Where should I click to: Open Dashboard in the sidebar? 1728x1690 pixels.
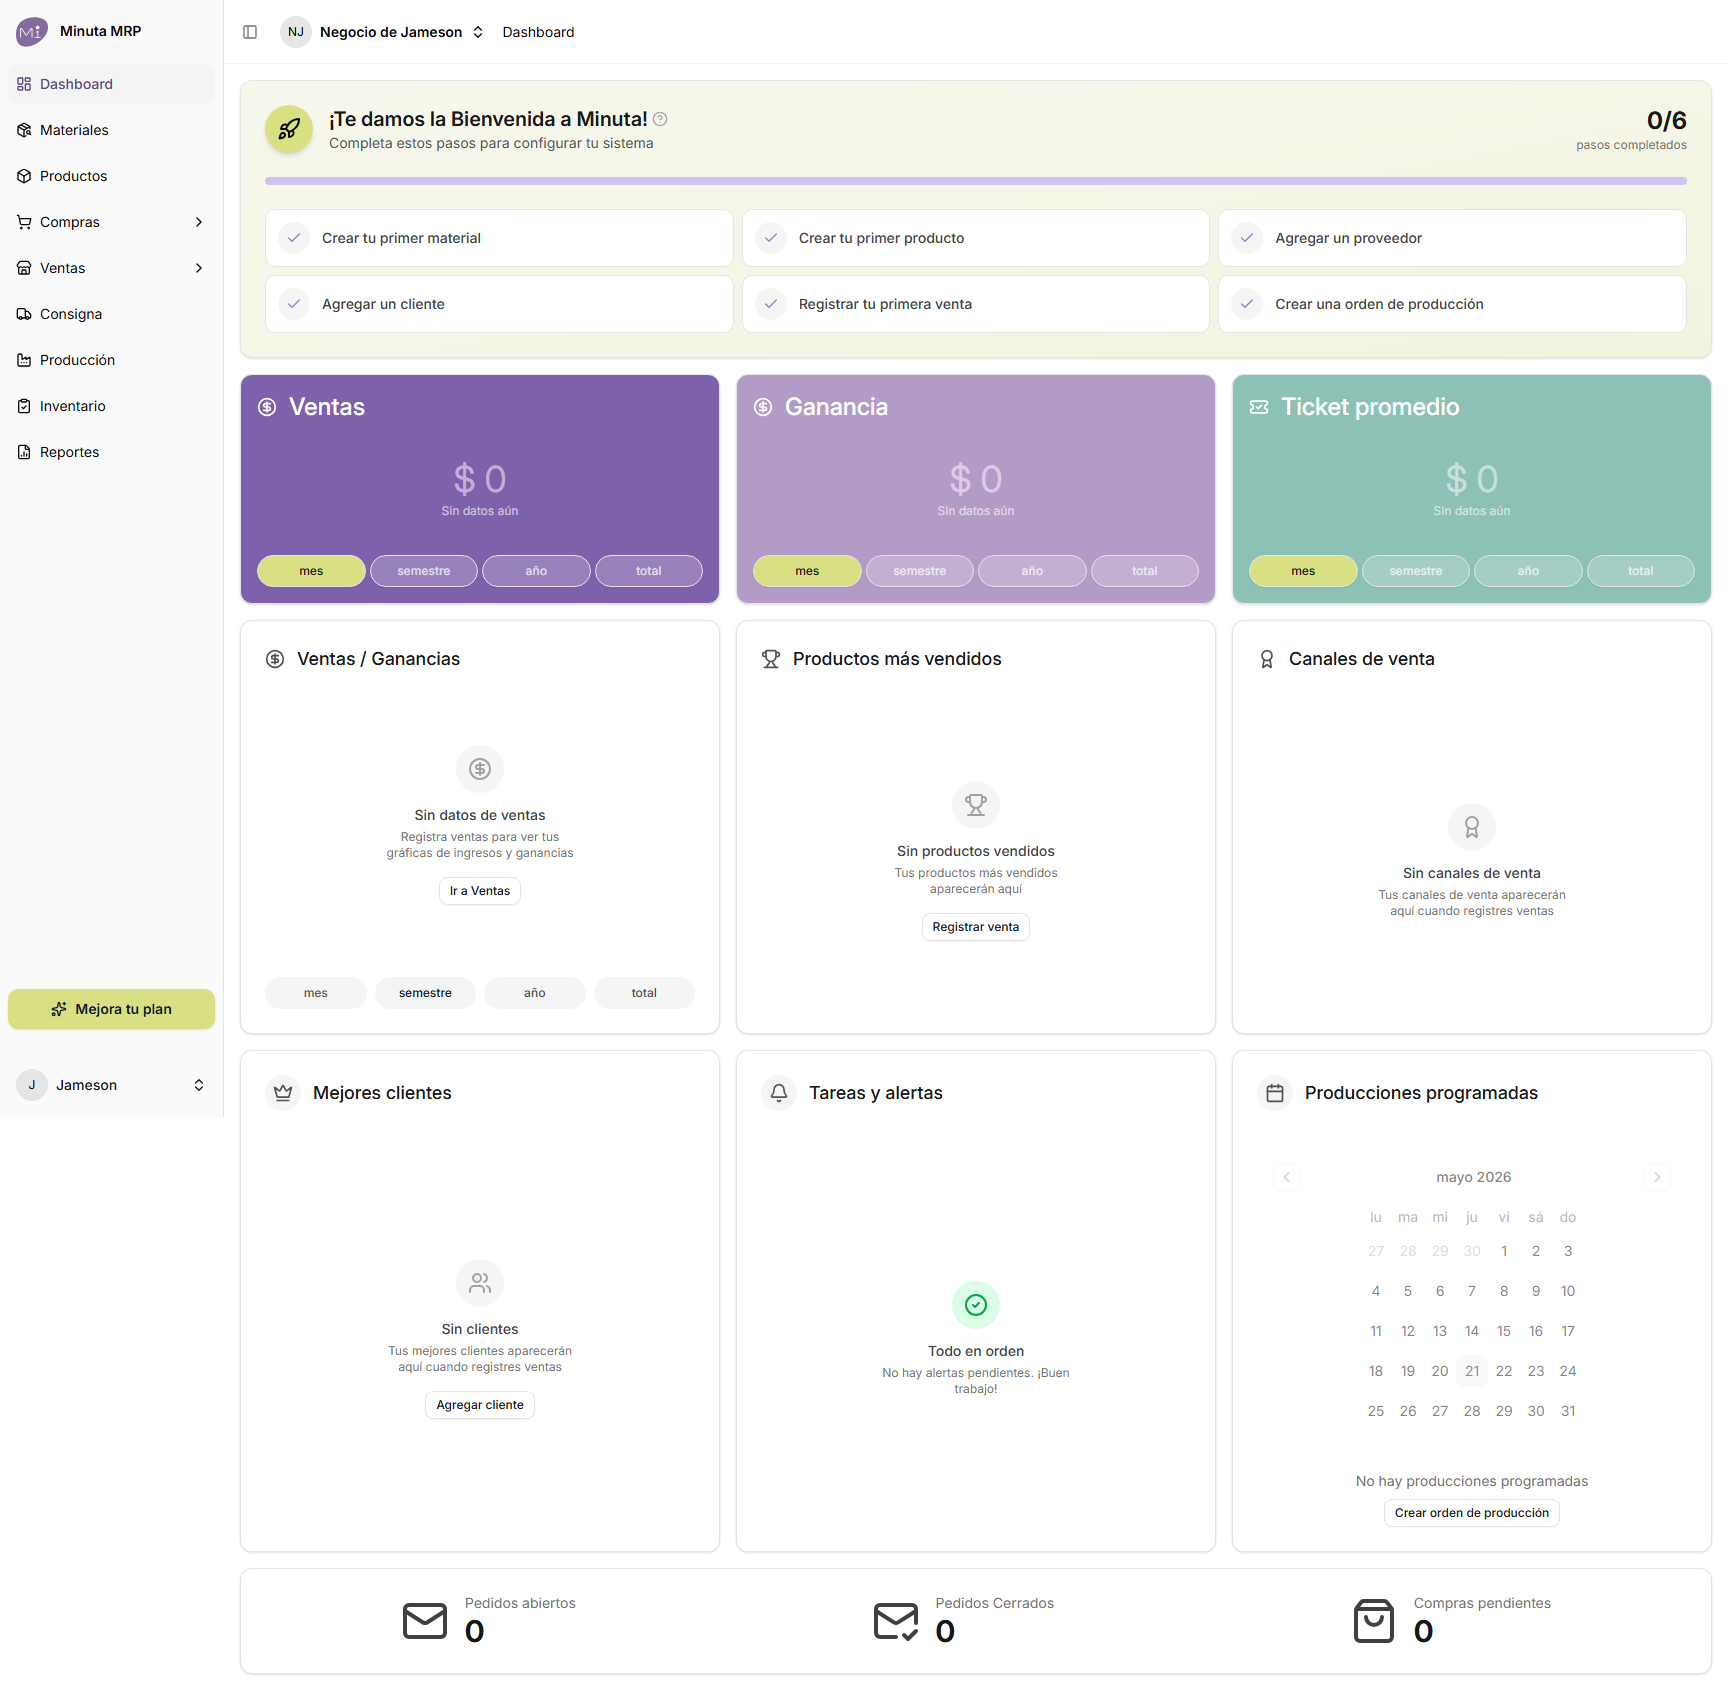pyautogui.click(x=112, y=84)
